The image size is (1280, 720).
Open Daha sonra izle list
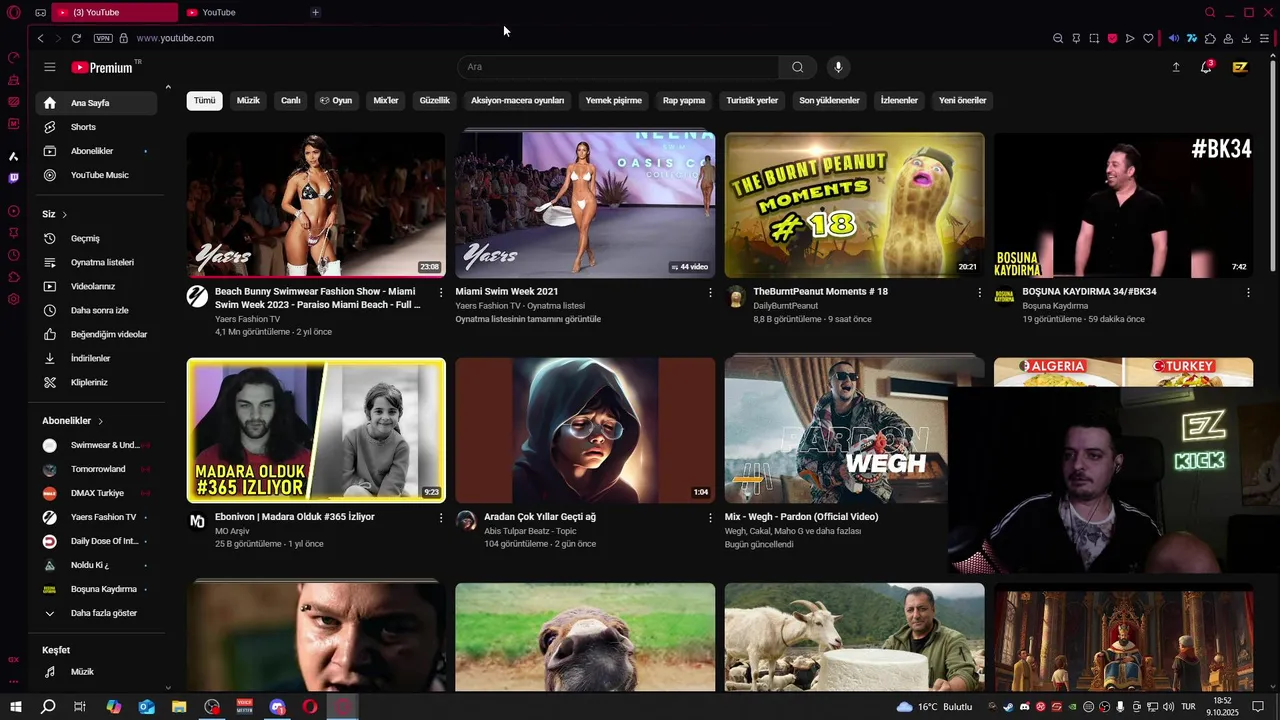point(97,310)
